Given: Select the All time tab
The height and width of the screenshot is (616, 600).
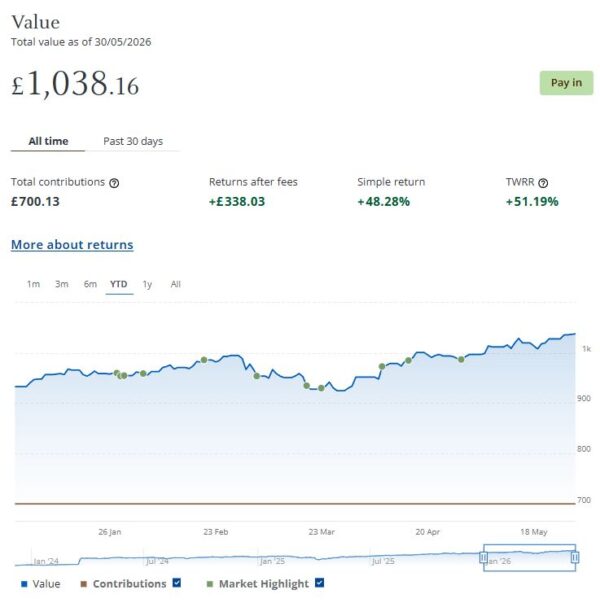Looking at the screenshot, I should pyautogui.click(x=48, y=141).
